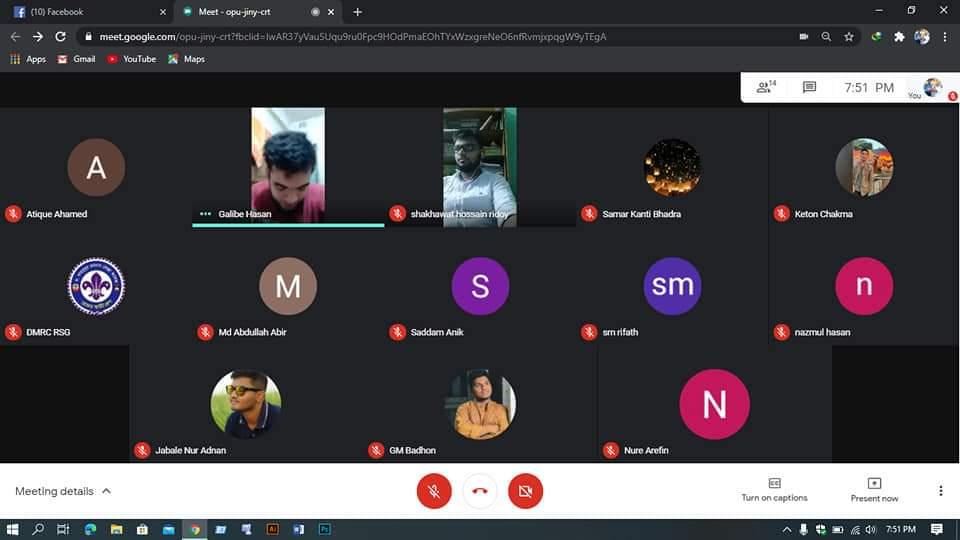This screenshot has width=960, height=540.
Task: Open Illustrator from the taskbar
Action: (272, 529)
